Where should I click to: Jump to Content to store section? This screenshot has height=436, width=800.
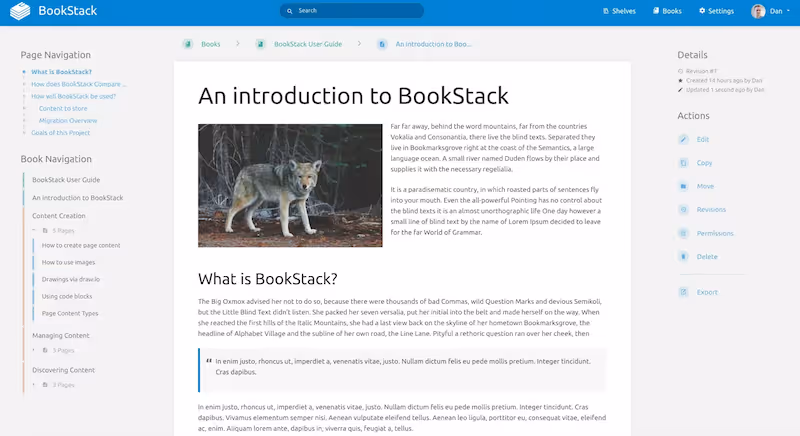coord(63,109)
